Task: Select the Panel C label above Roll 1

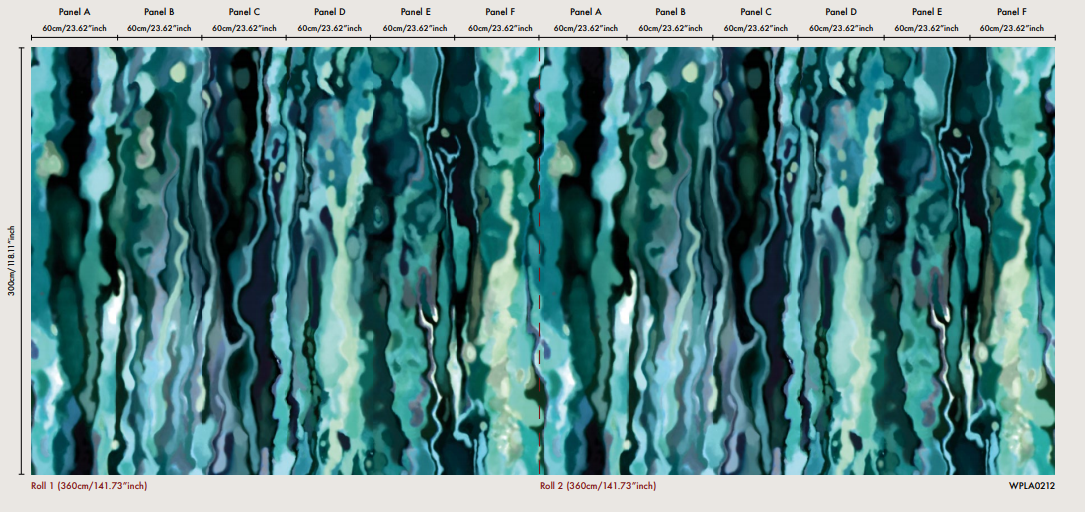Action: (244, 12)
